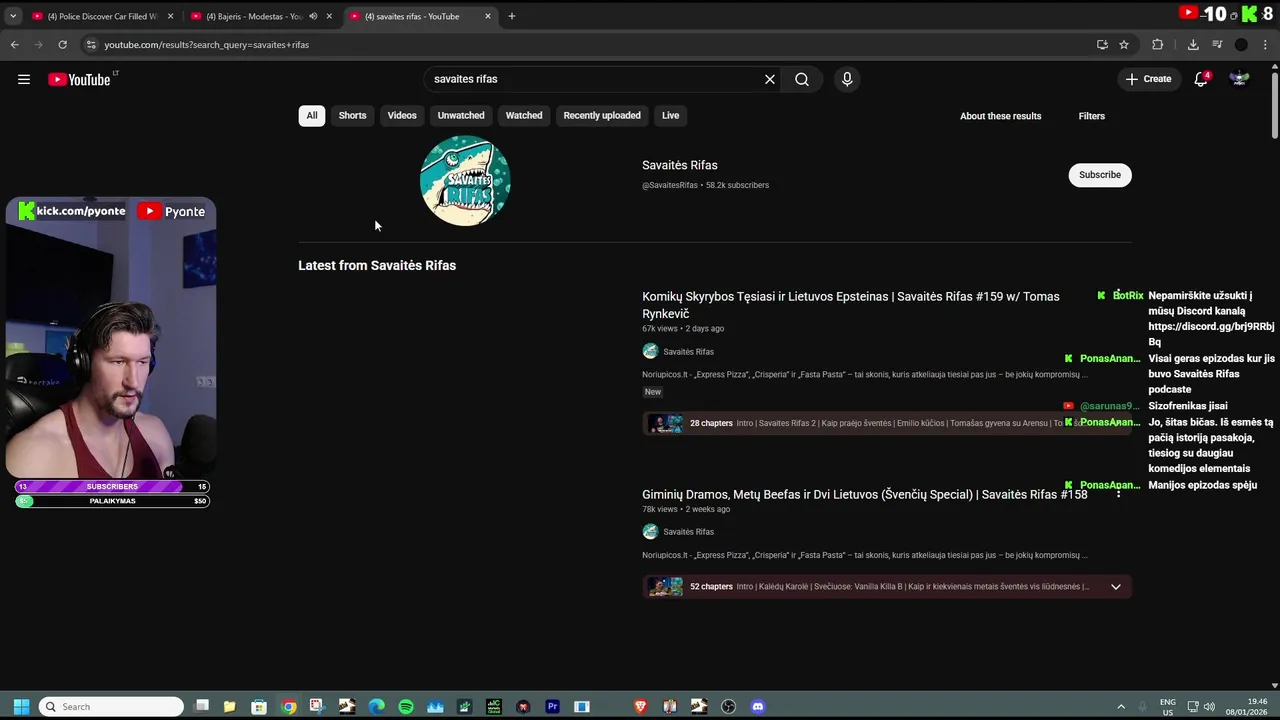This screenshot has height=720, width=1280.
Task: View site information icon in address bar
Action: (x=91, y=44)
